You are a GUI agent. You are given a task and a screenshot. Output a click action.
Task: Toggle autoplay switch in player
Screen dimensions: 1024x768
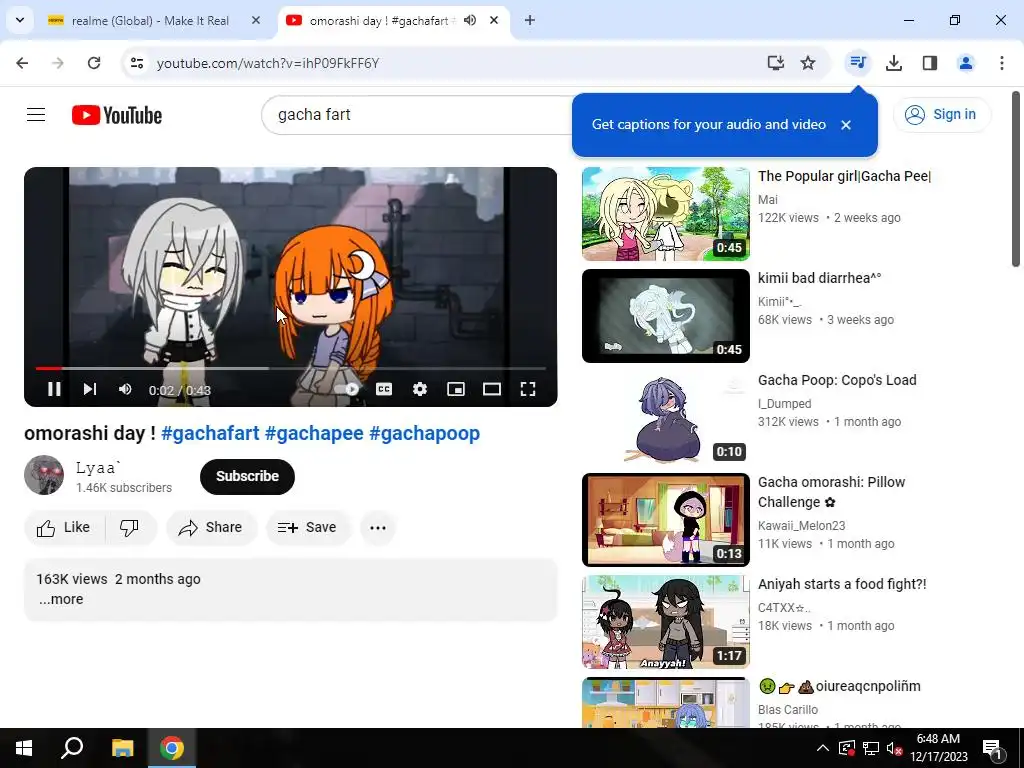tap(347, 389)
